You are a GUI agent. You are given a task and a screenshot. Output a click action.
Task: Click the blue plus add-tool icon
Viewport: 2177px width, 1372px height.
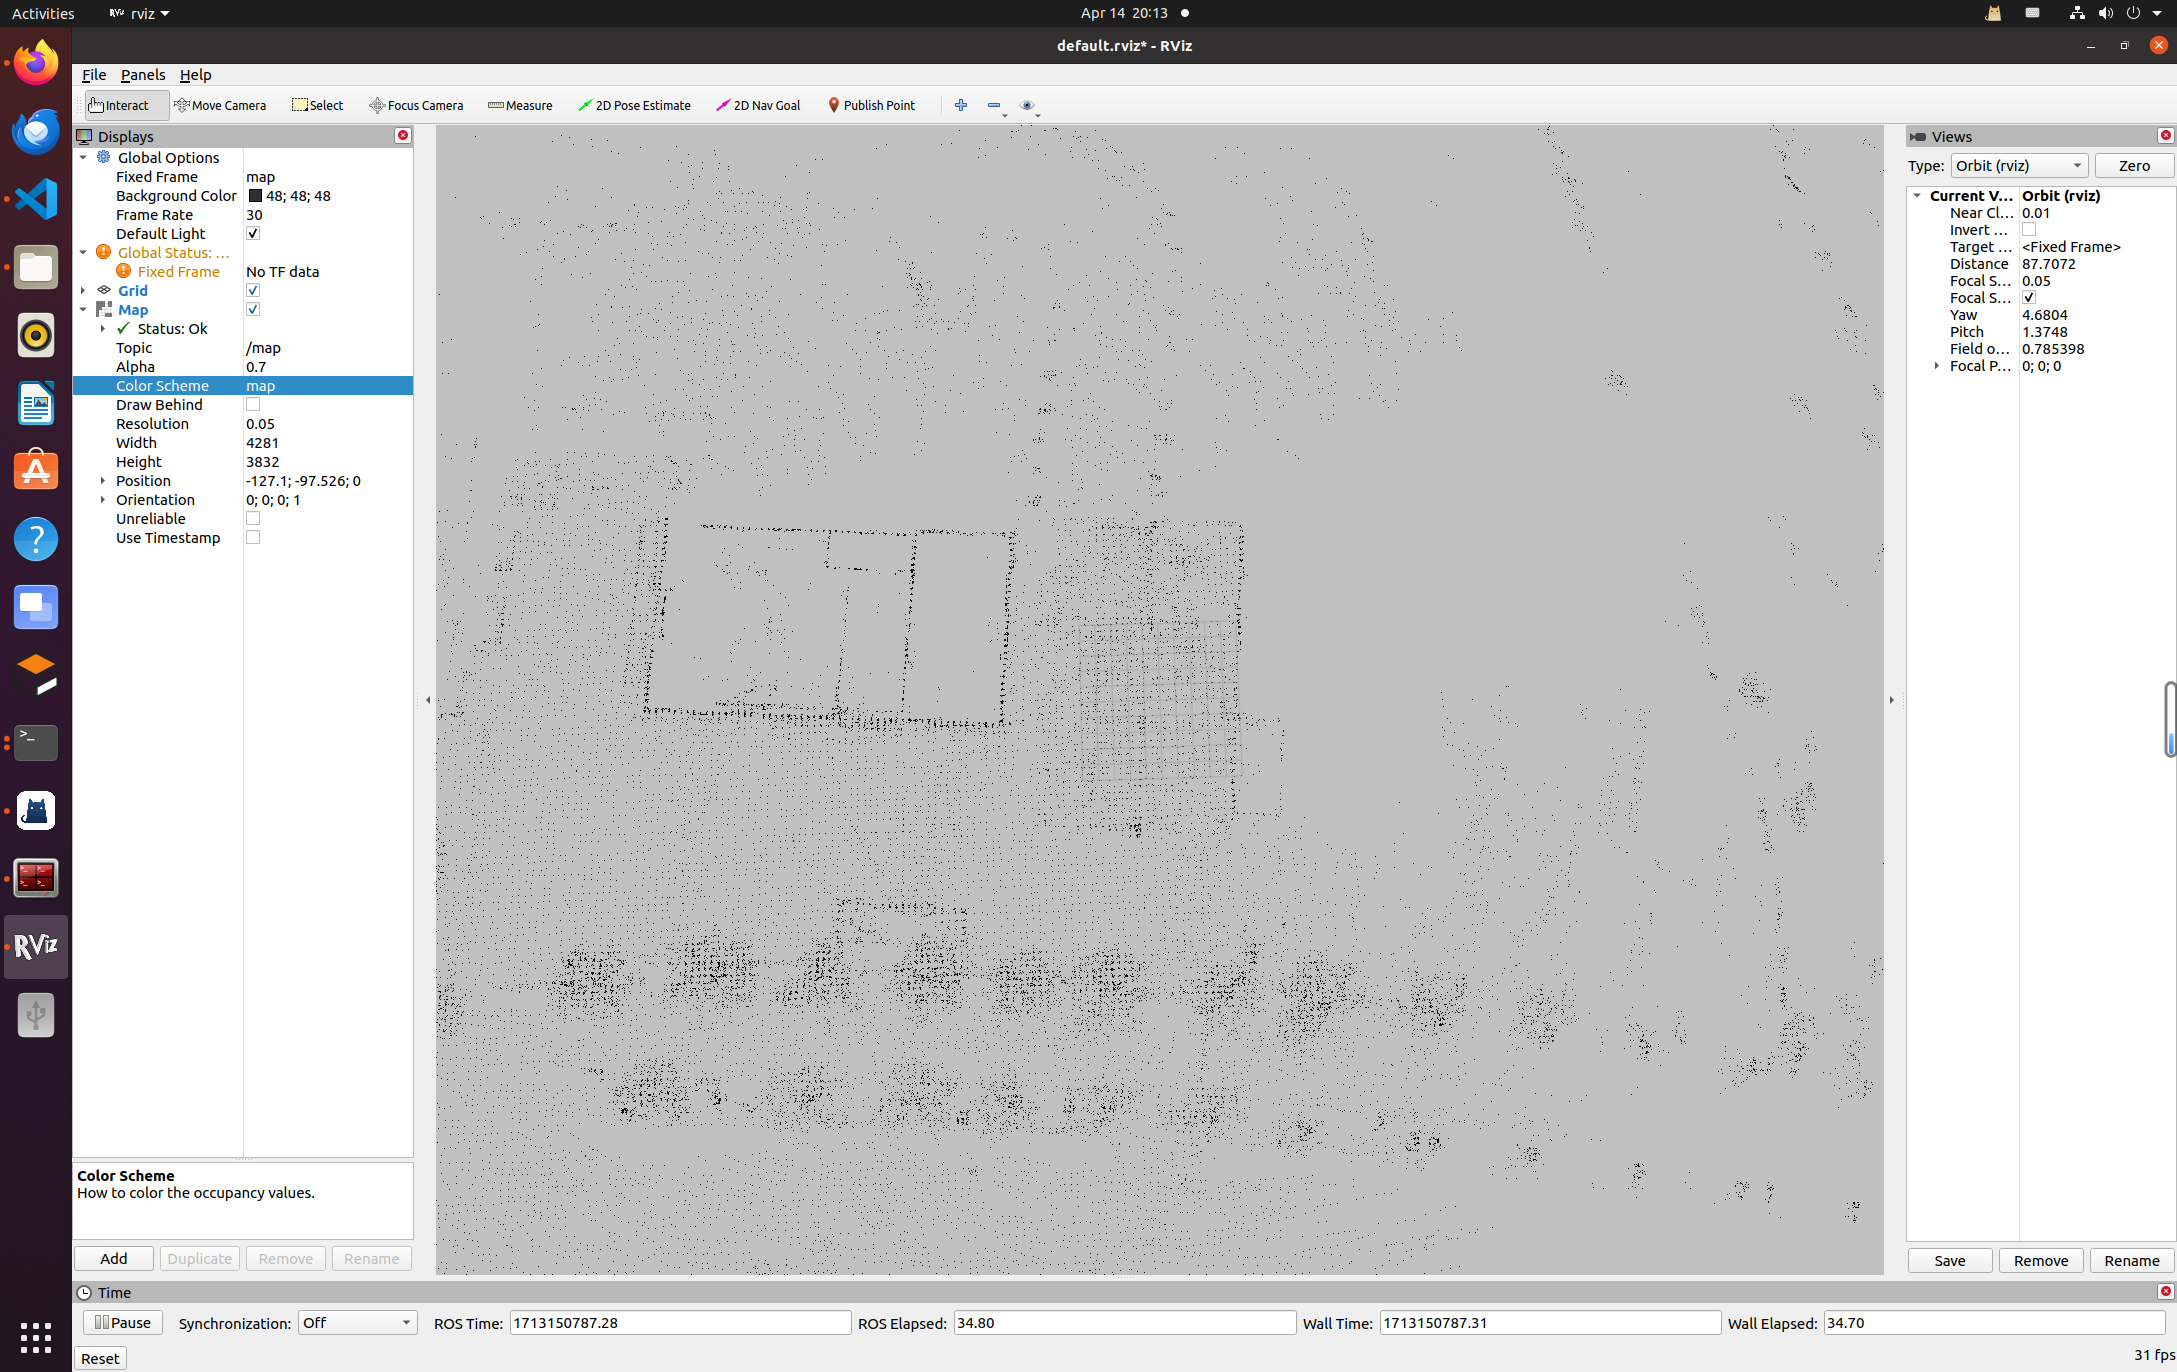tap(961, 105)
